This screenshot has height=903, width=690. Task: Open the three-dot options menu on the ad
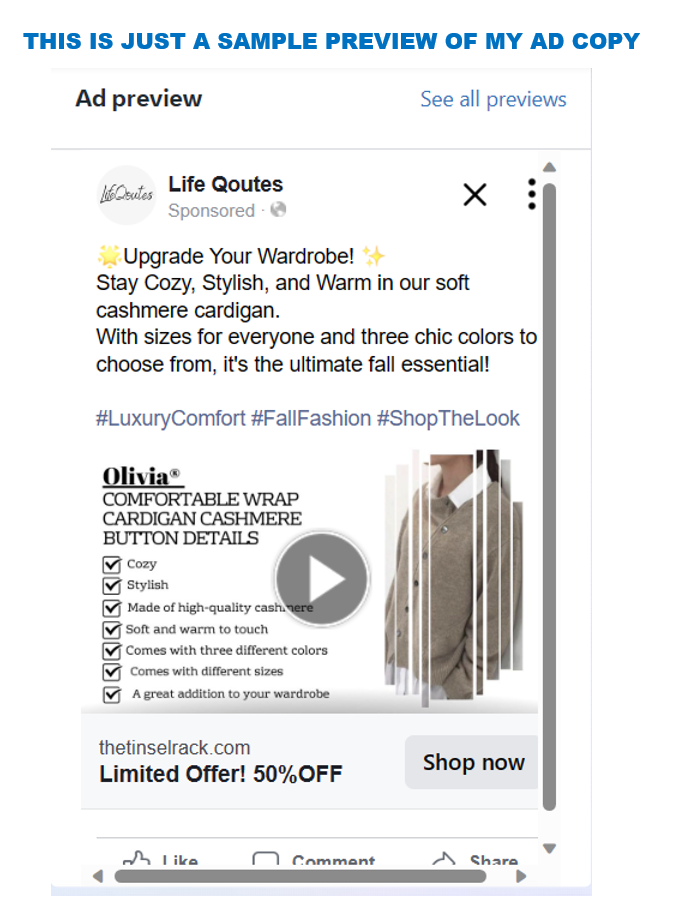click(531, 194)
